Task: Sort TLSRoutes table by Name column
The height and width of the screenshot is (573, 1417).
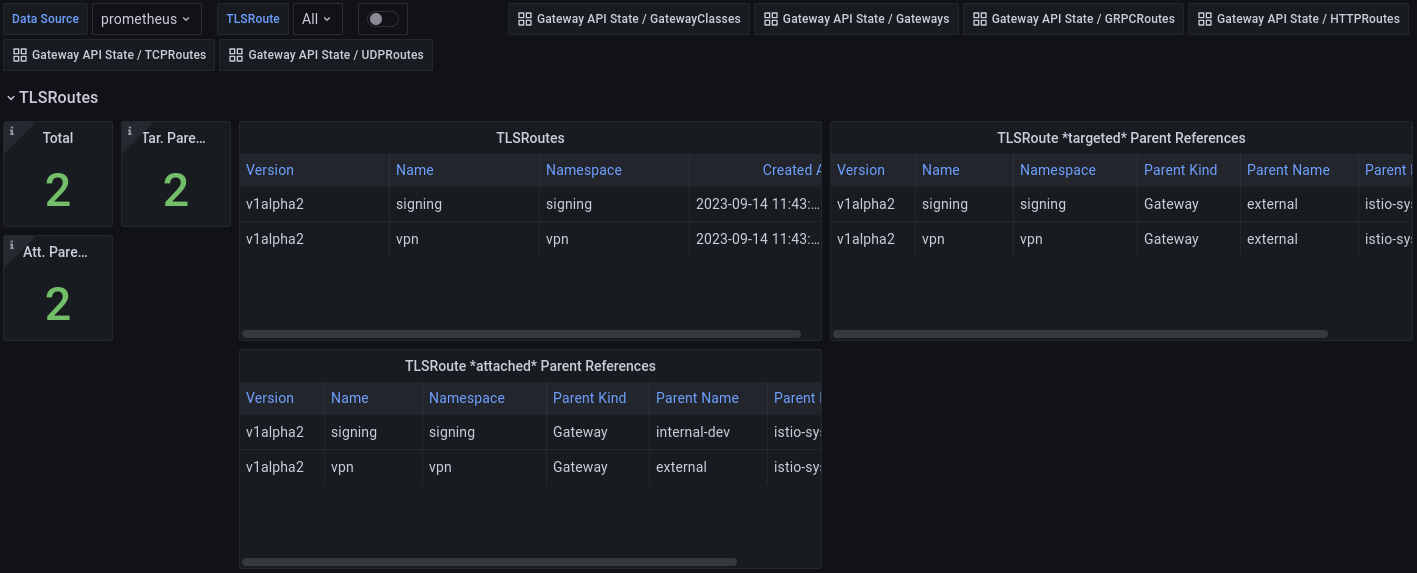Action: tap(415, 170)
